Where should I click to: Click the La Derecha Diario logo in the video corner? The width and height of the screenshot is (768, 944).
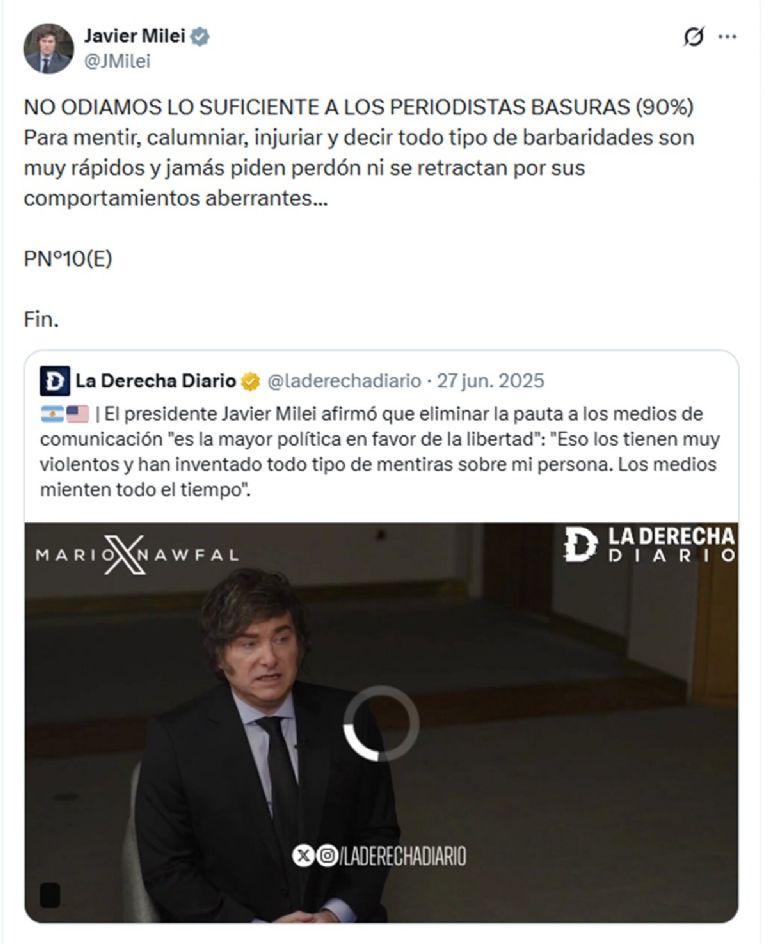(650, 545)
